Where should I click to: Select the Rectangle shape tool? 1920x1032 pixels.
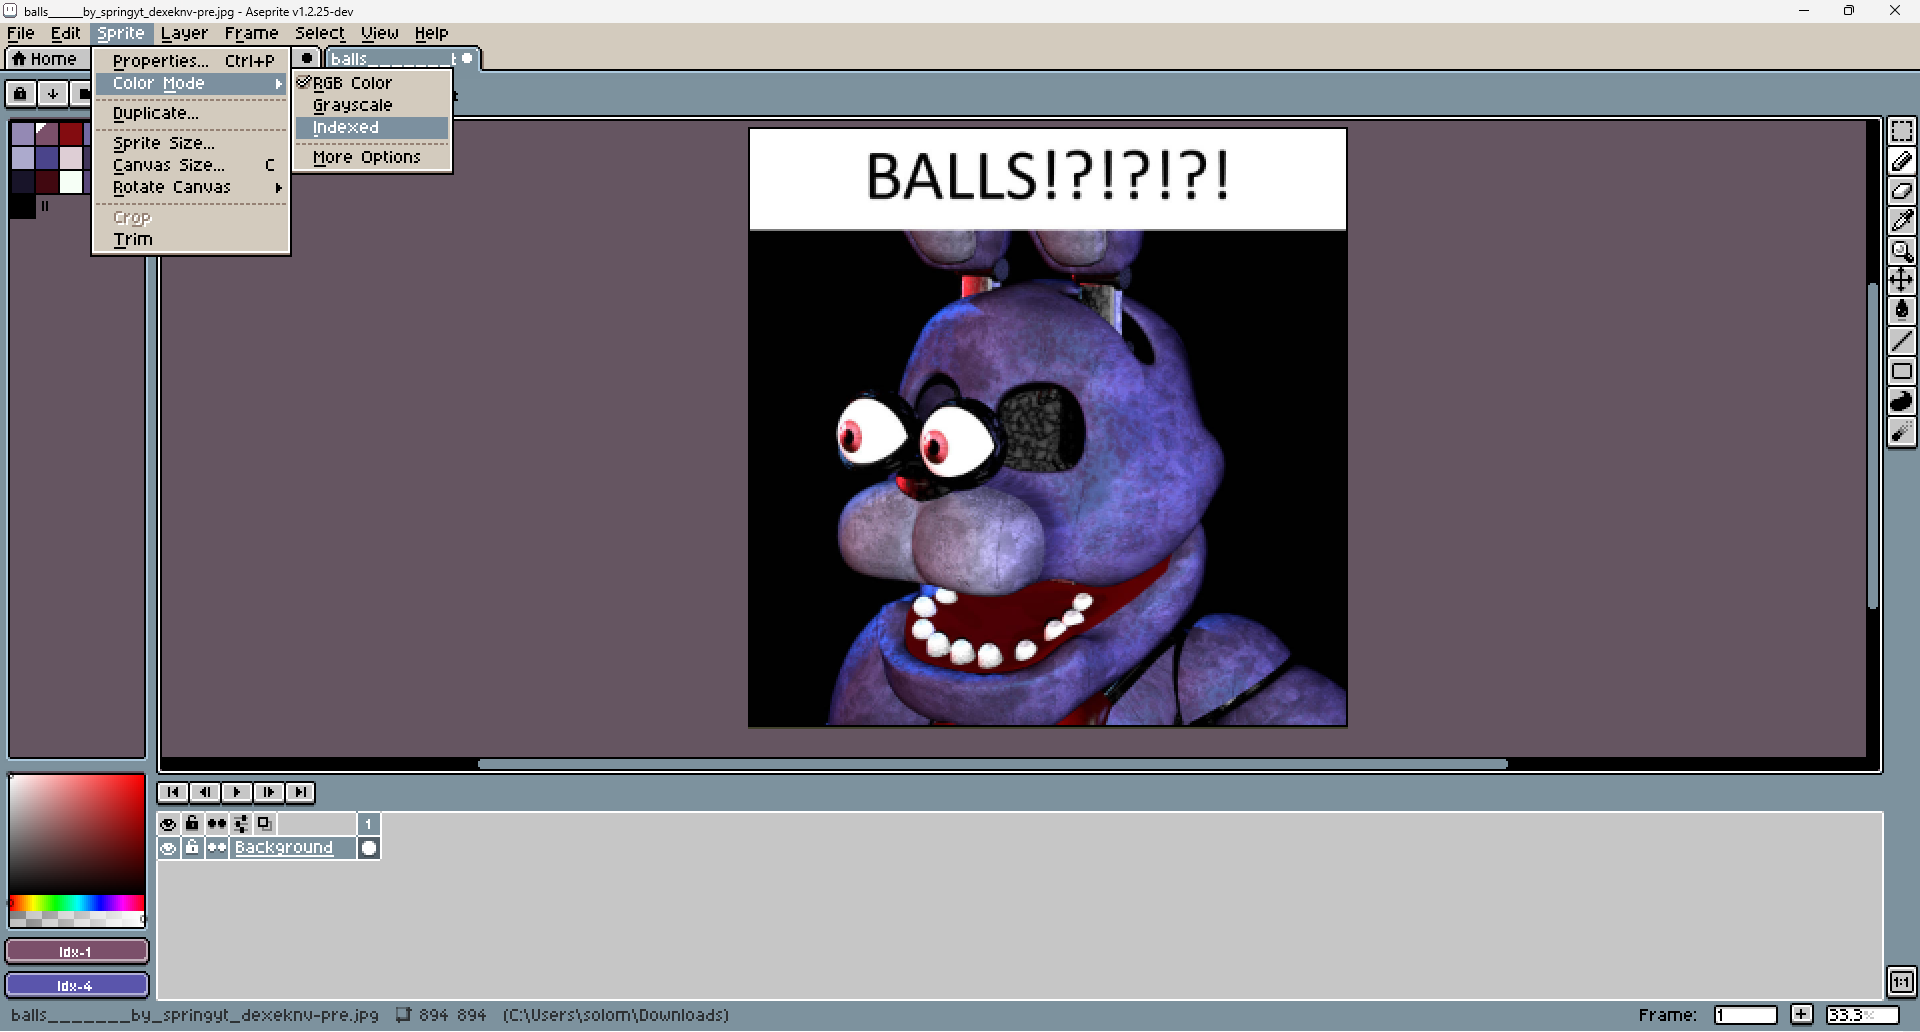pyautogui.click(x=1901, y=371)
